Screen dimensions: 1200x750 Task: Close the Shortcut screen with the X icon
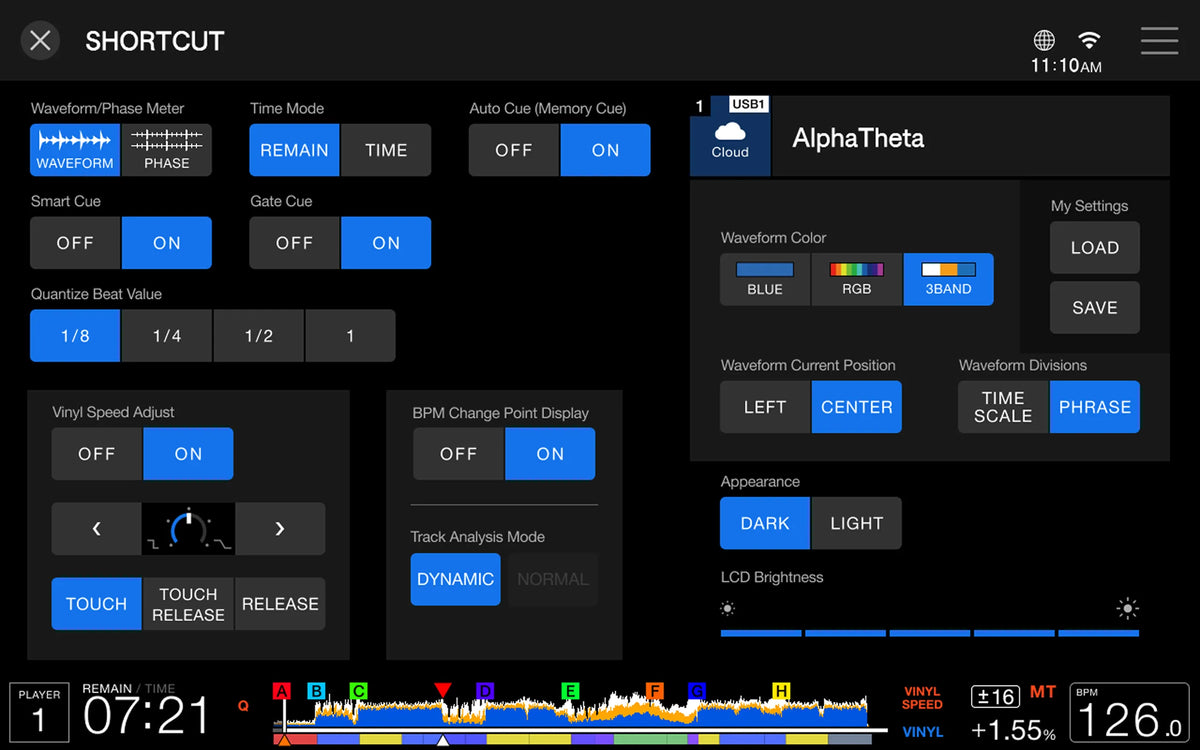tap(40, 41)
